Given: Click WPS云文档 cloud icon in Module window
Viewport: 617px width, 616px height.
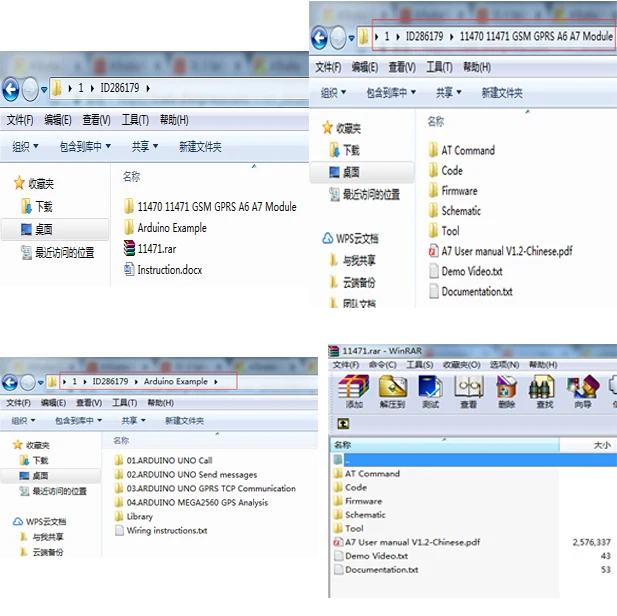Looking at the screenshot, I should coord(327,239).
